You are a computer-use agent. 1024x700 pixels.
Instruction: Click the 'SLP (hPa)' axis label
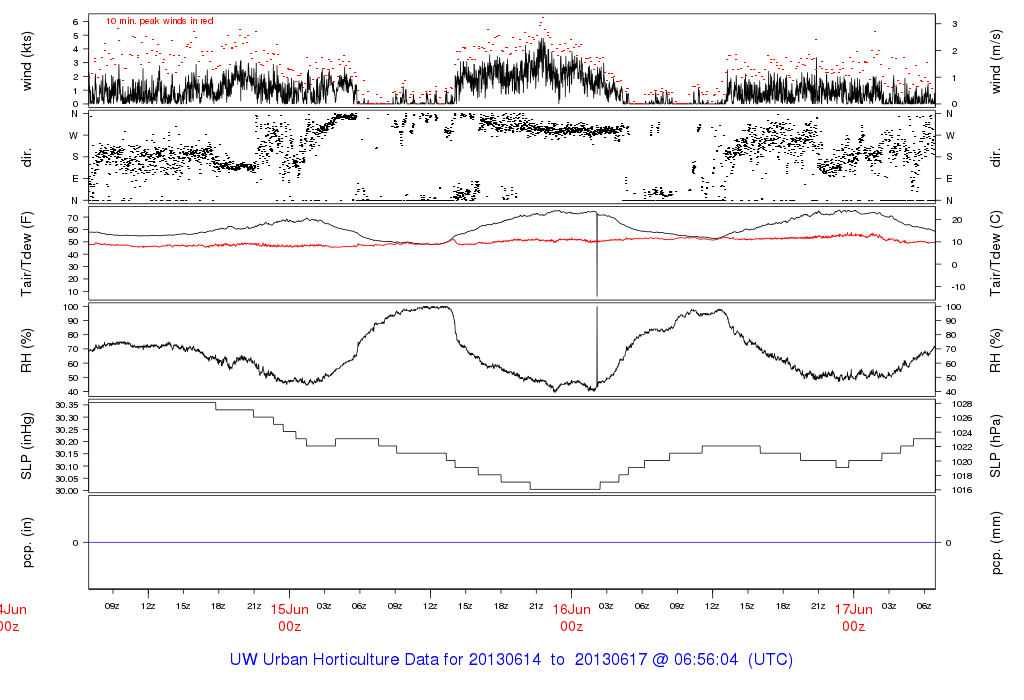pyautogui.click(x=996, y=445)
